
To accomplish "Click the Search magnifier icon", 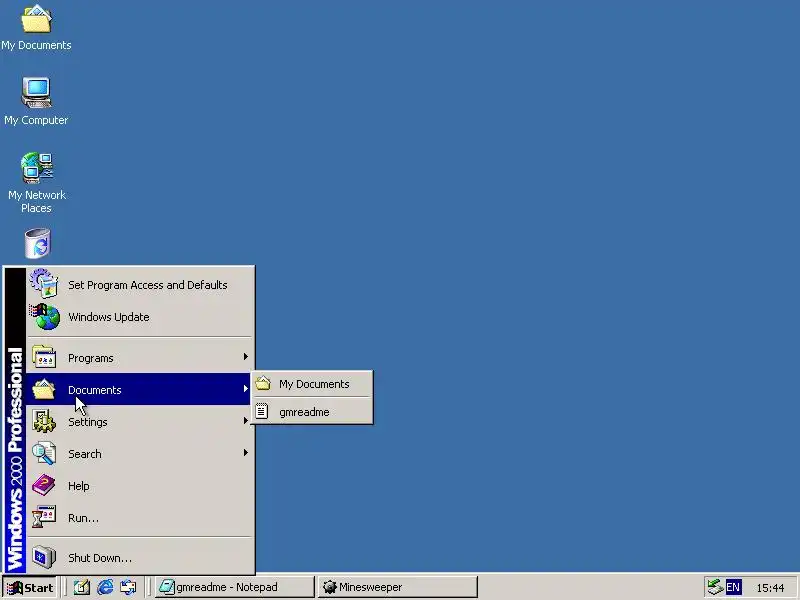I will point(44,454).
